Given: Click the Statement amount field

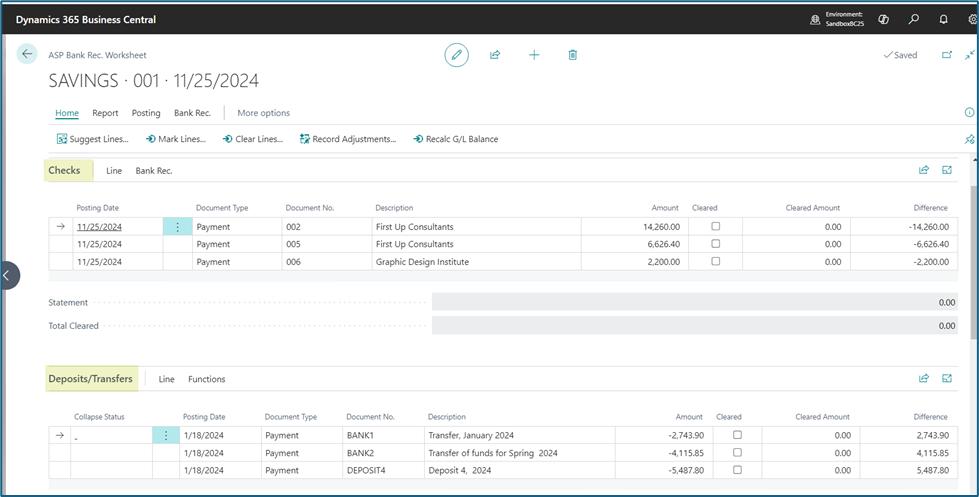Looking at the screenshot, I should 694,302.
